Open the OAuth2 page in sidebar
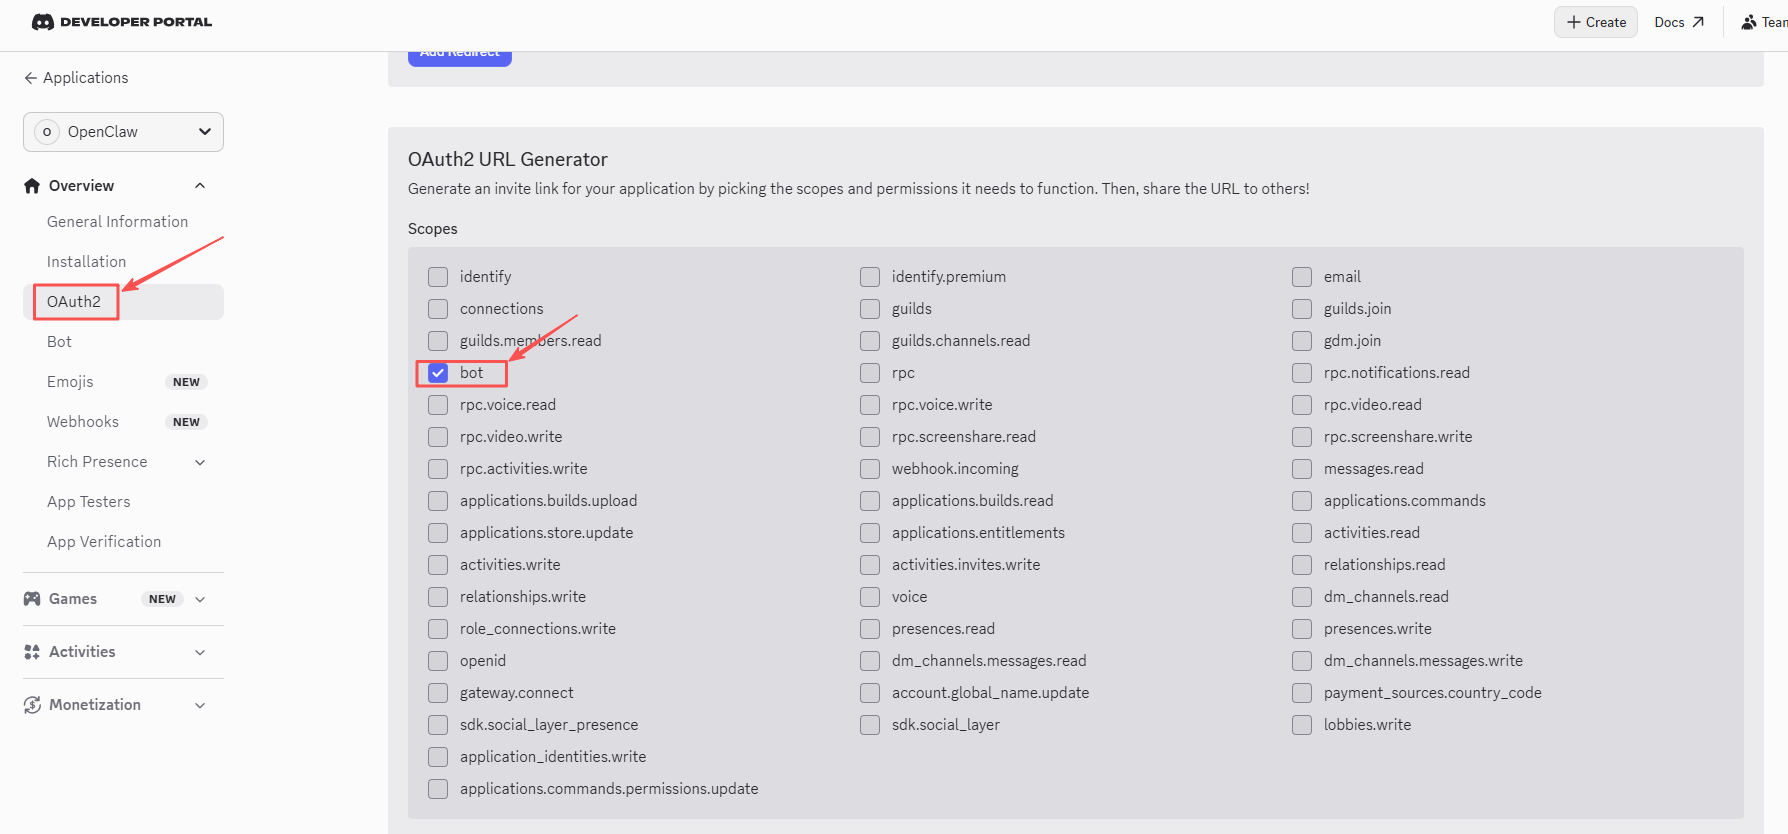The image size is (1788, 834). point(74,302)
